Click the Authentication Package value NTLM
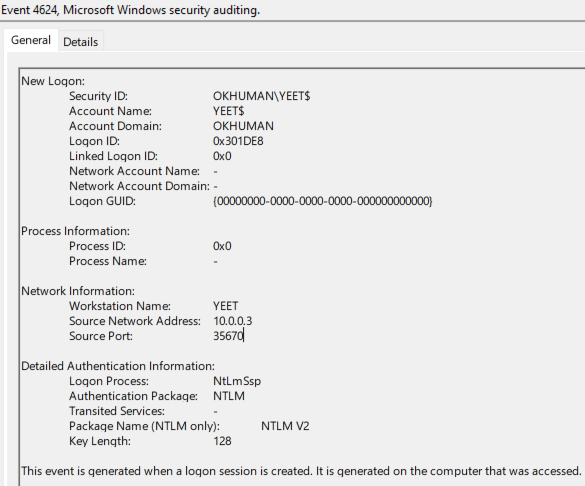 pos(229,396)
